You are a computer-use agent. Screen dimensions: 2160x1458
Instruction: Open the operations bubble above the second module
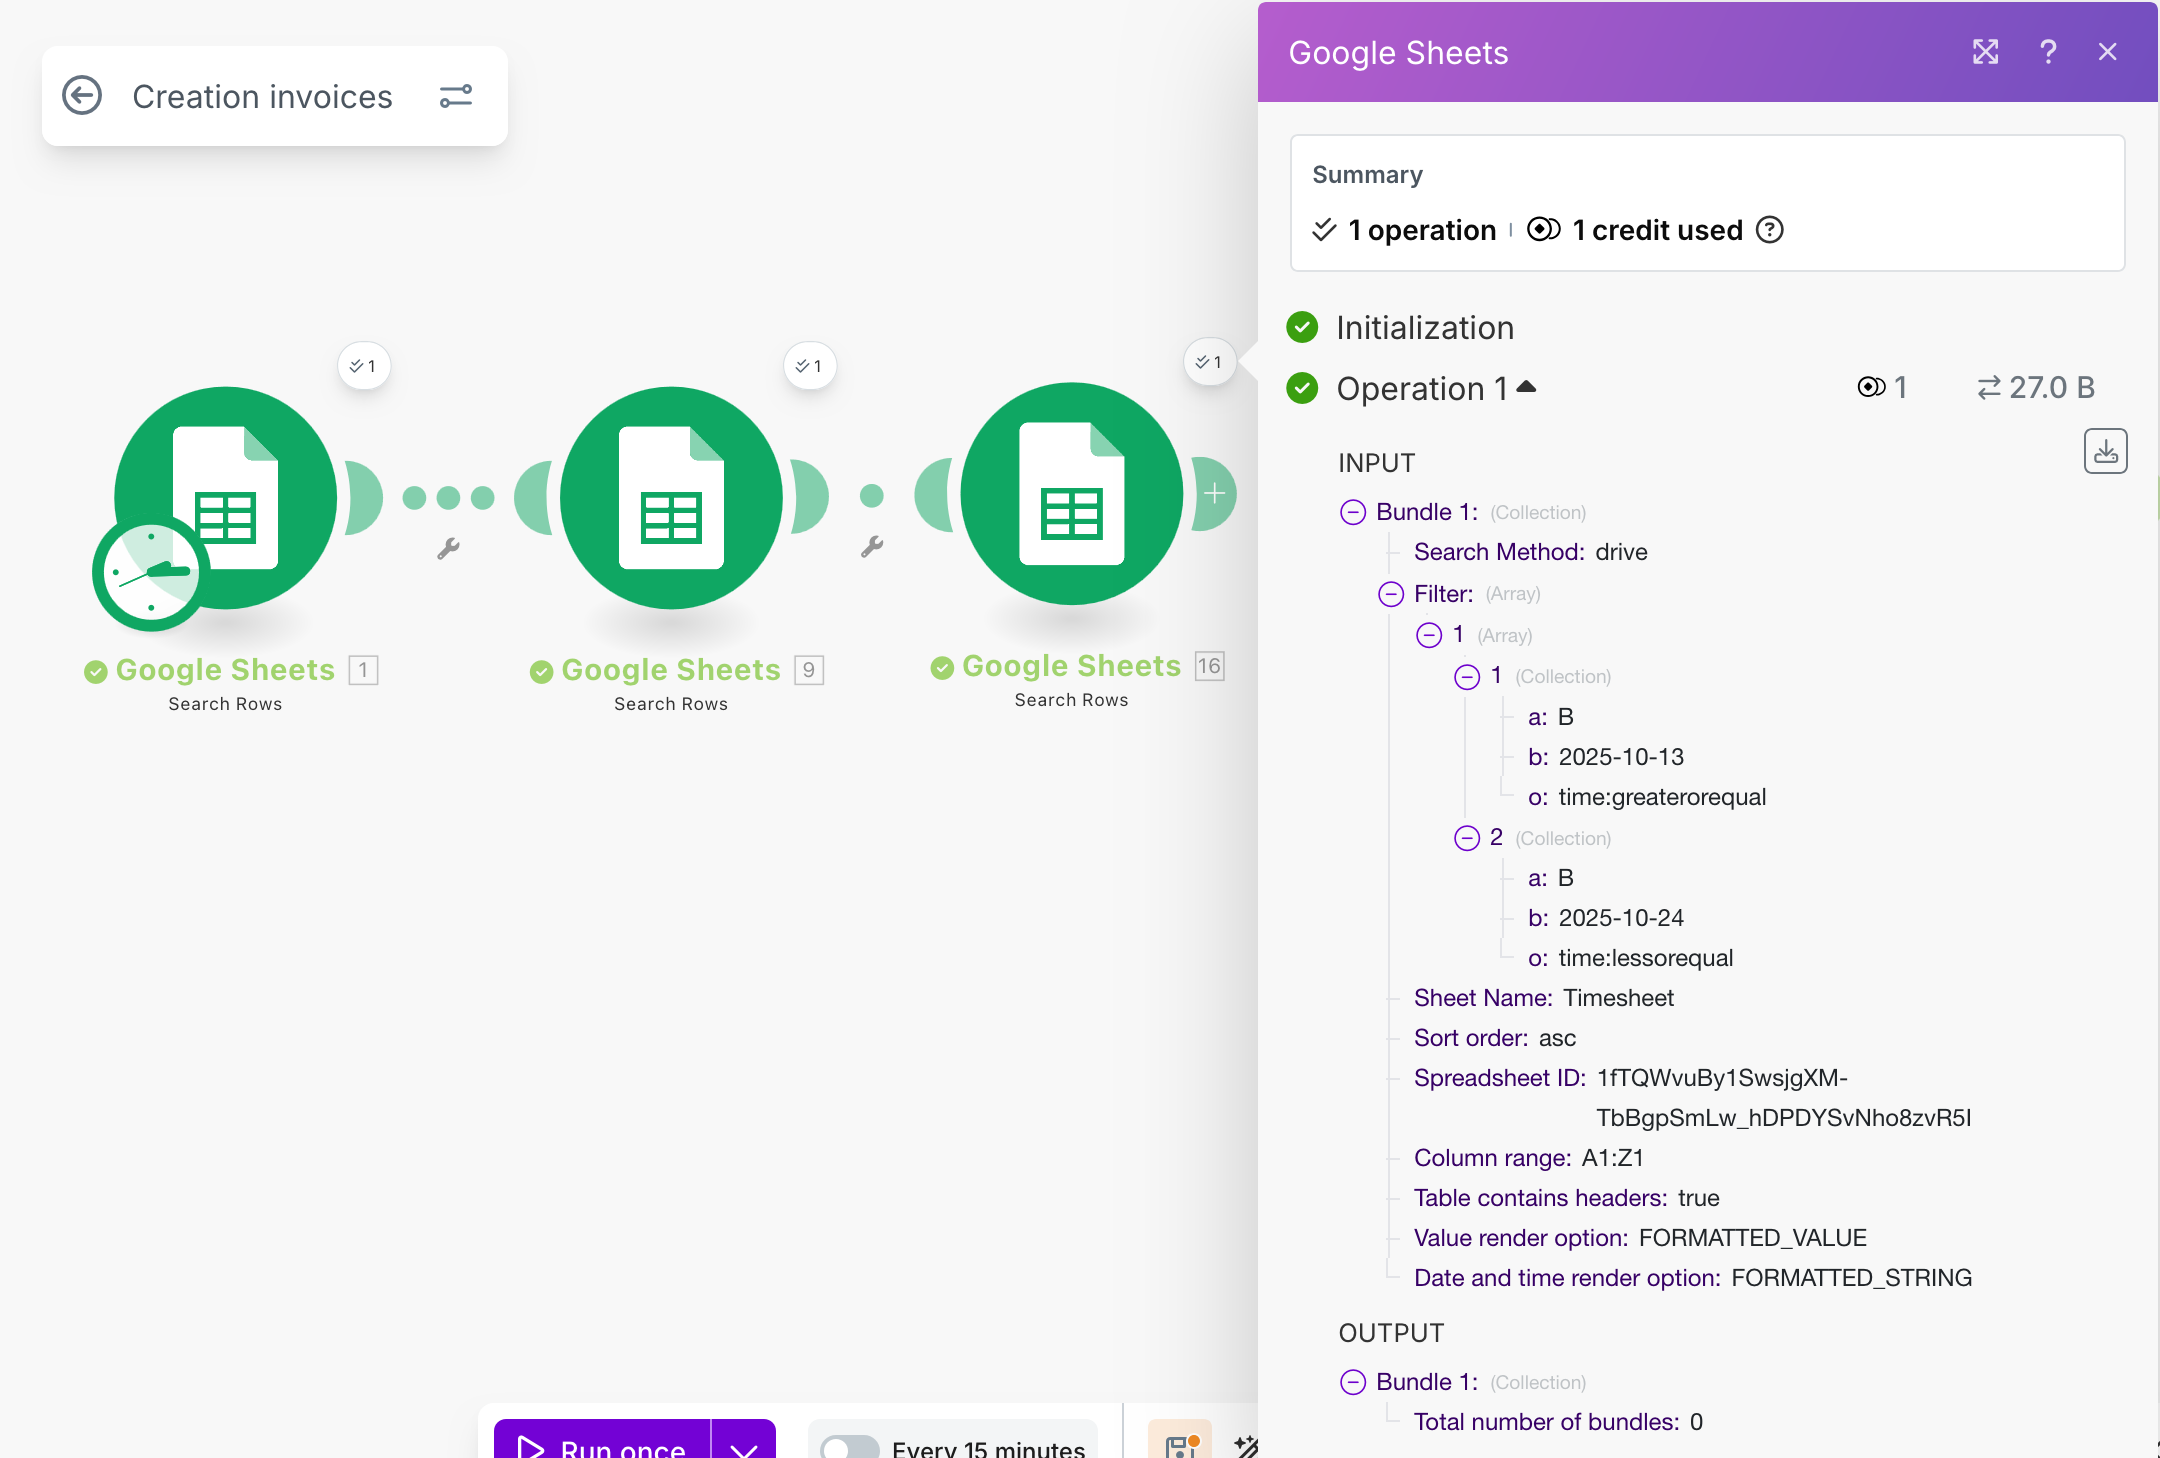click(809, 366)
